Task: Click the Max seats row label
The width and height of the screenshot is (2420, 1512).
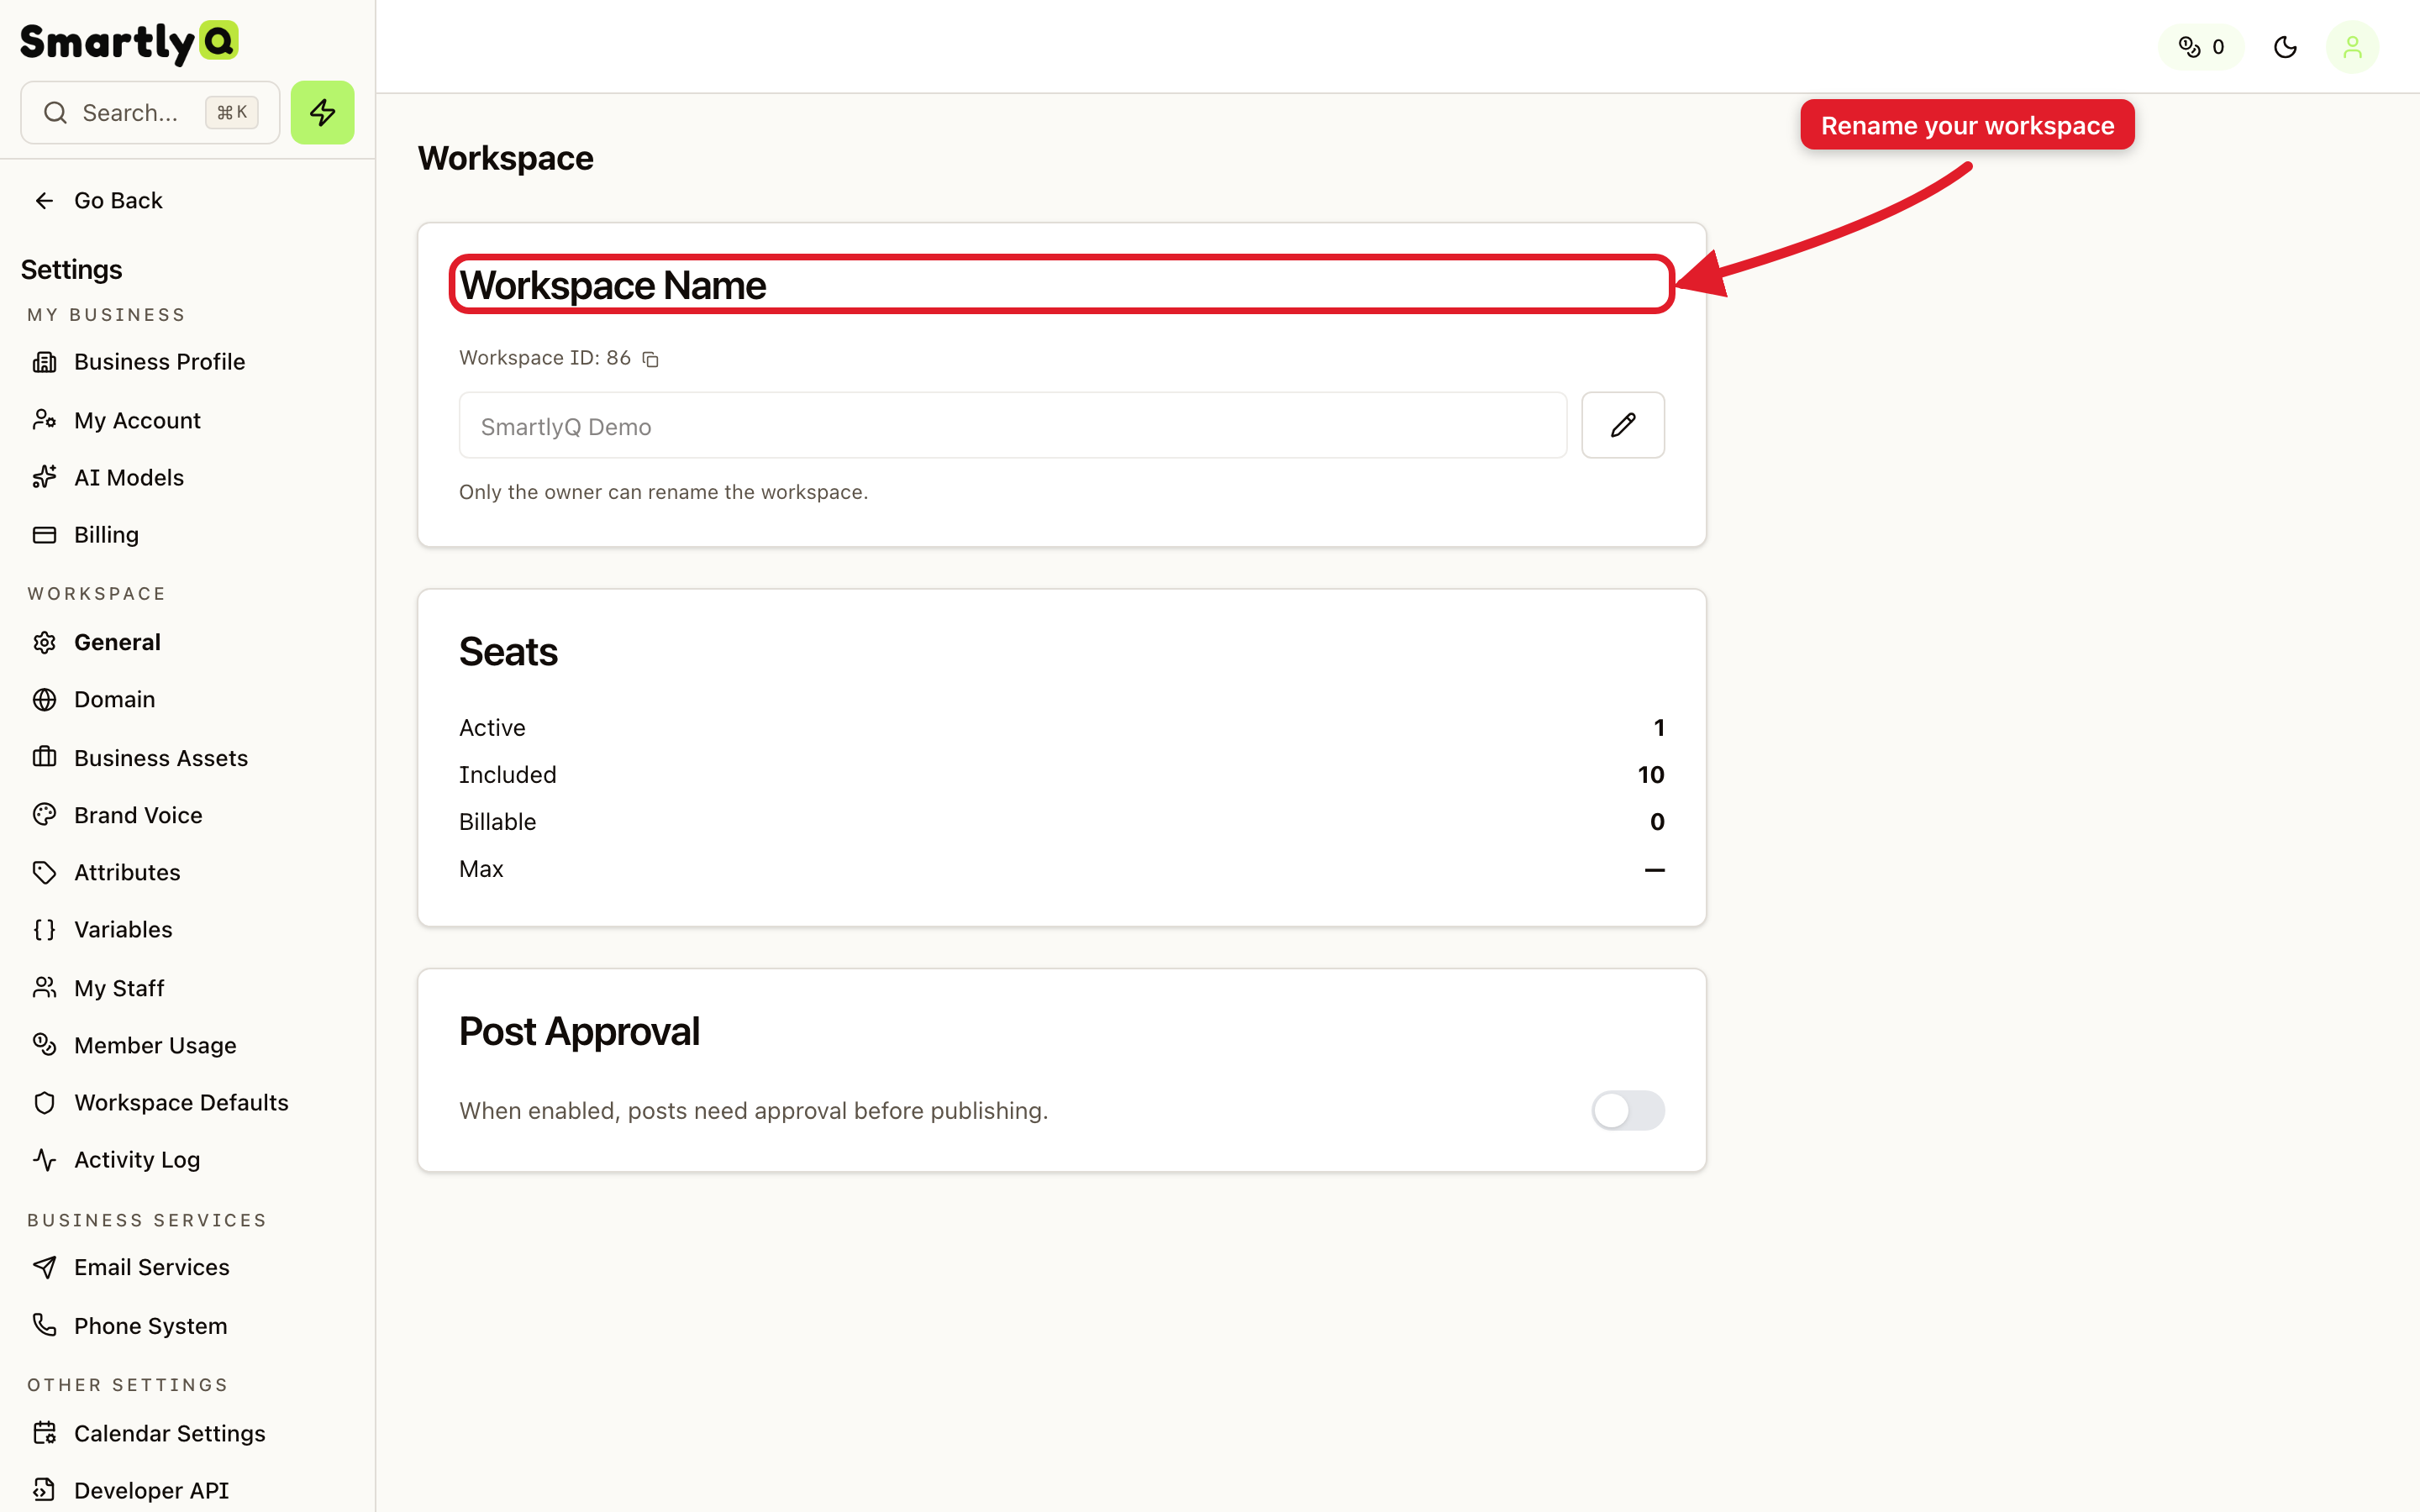Action: 481,869
